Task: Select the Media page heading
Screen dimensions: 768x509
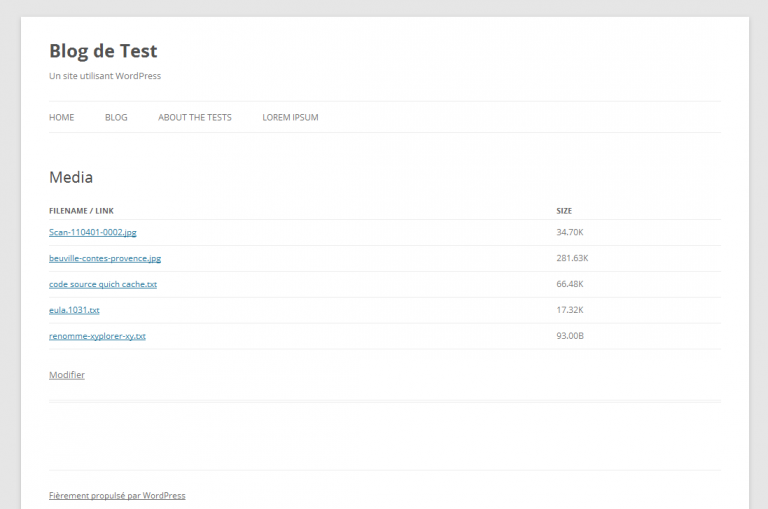Action: point(71,177)
